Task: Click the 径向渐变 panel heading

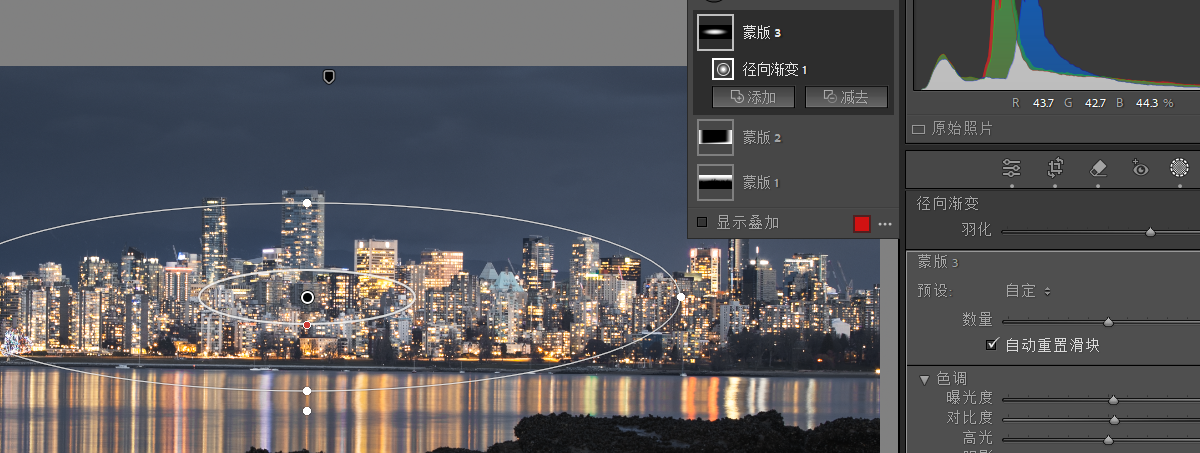Action: click(x=948, y=204)
